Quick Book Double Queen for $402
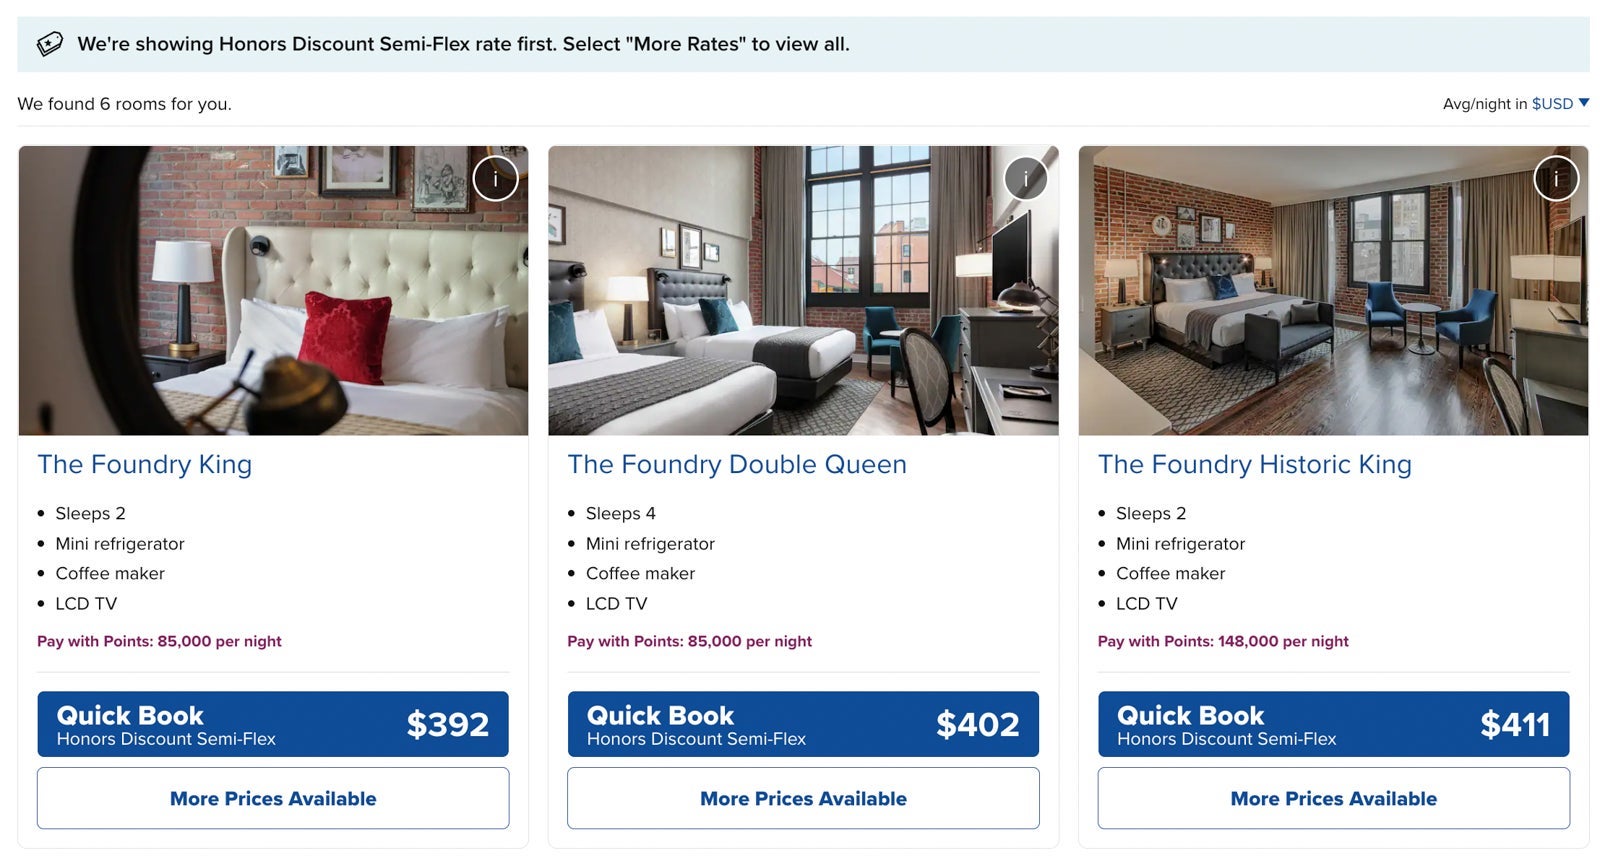 [803, 724]
